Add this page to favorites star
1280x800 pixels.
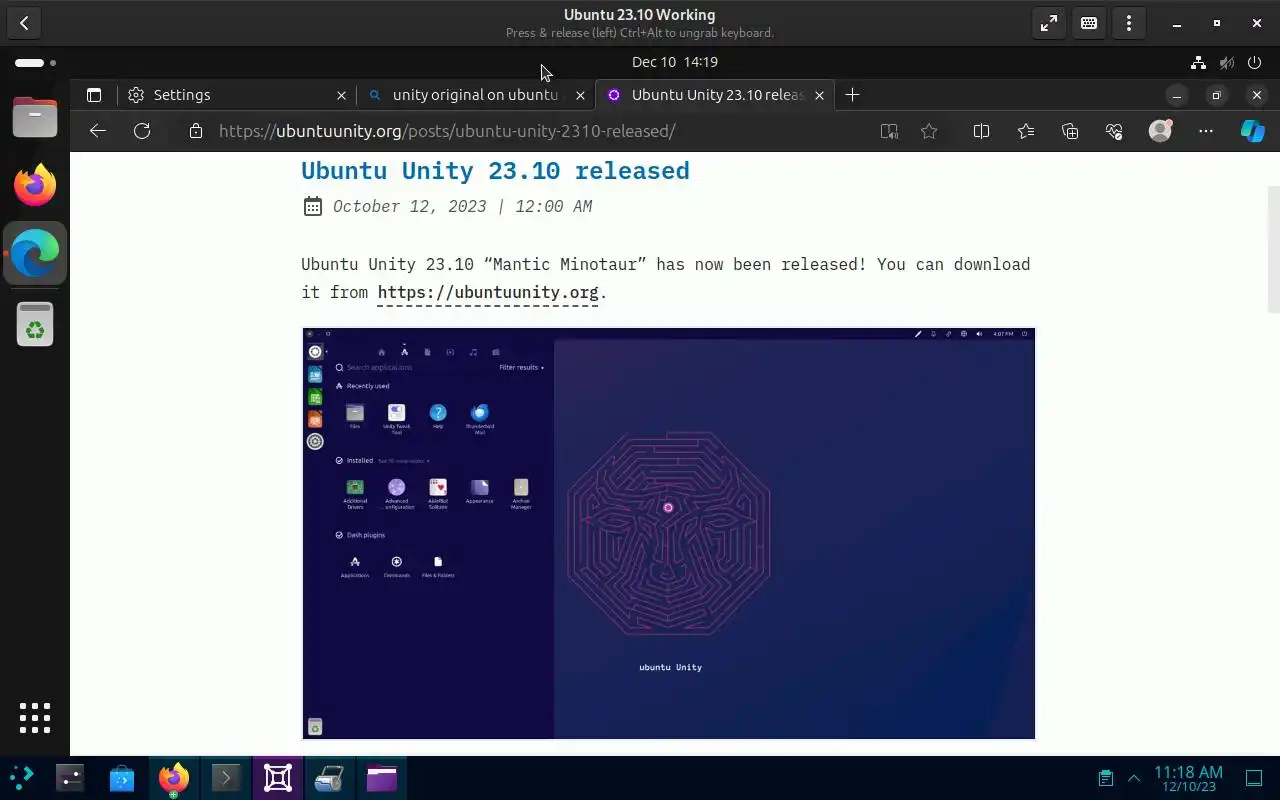pyautogui.click(x=929, y=131)
